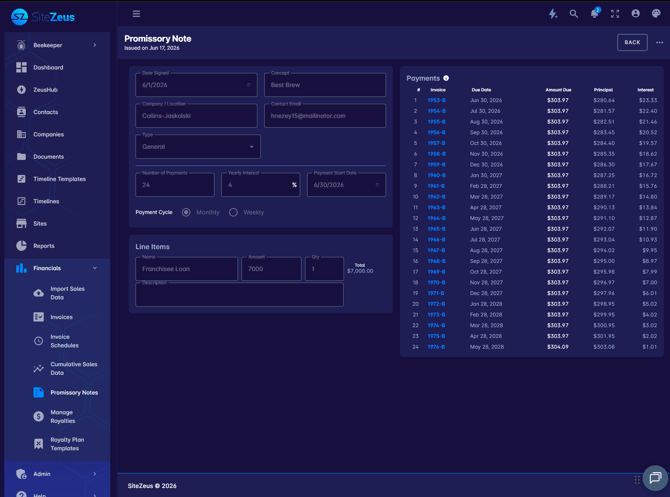Expand the Beekeeper menu chevron
670x497 pixels.
(x=95, y=45)
